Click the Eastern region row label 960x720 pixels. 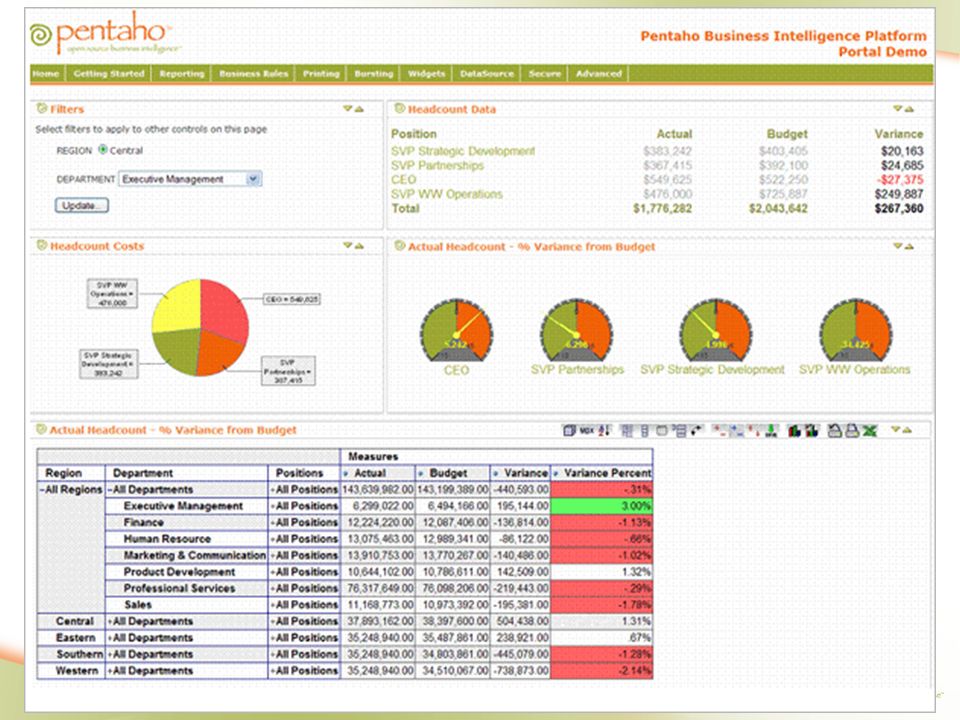pyautogui.click(x=75, y=638)
